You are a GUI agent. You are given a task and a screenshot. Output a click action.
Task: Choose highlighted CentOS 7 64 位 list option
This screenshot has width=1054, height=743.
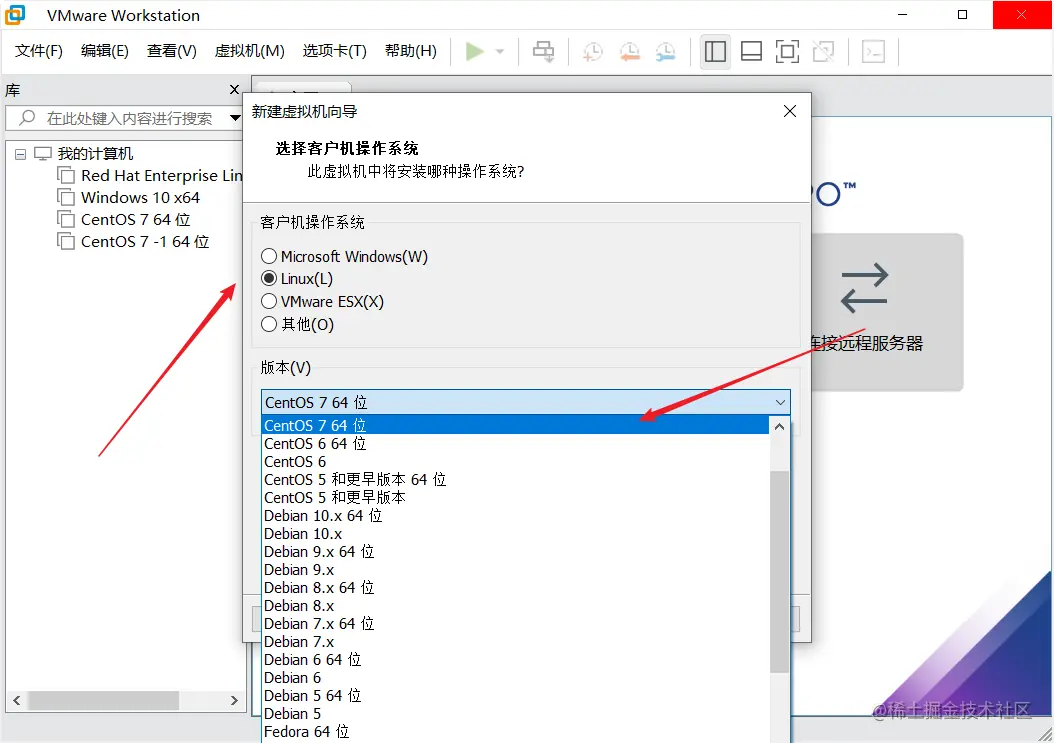click(515, 425)
